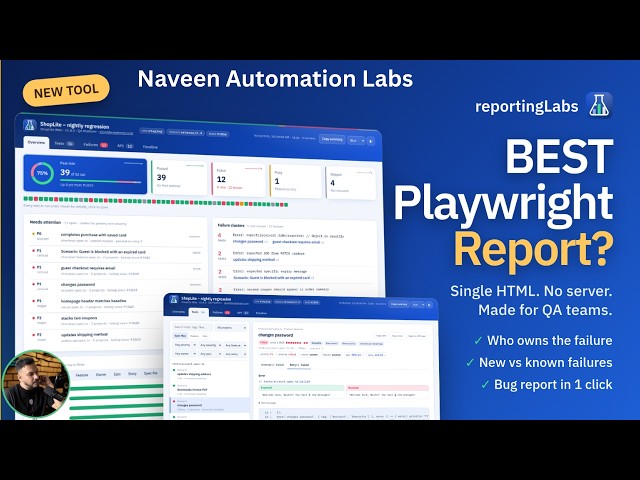Open the Any feature filter dropdown
This screenshot has height=480, width=640.
pos(236,345)
